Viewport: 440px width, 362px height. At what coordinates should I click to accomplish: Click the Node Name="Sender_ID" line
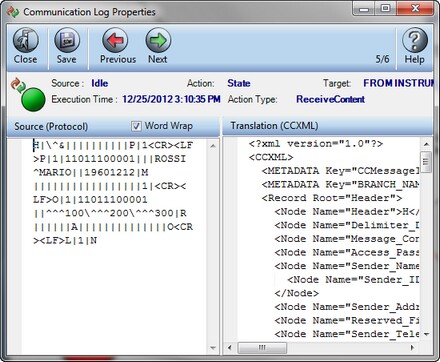click(x=353, y=279)
